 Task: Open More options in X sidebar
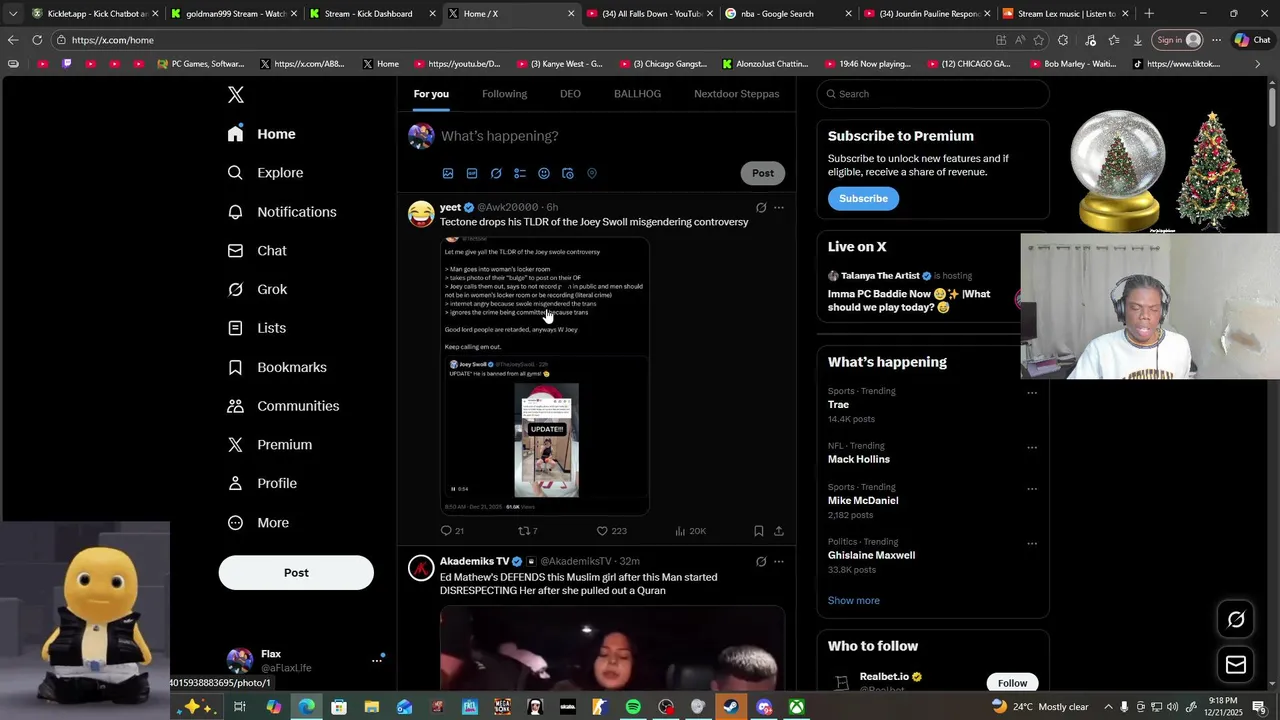point(258,522)
